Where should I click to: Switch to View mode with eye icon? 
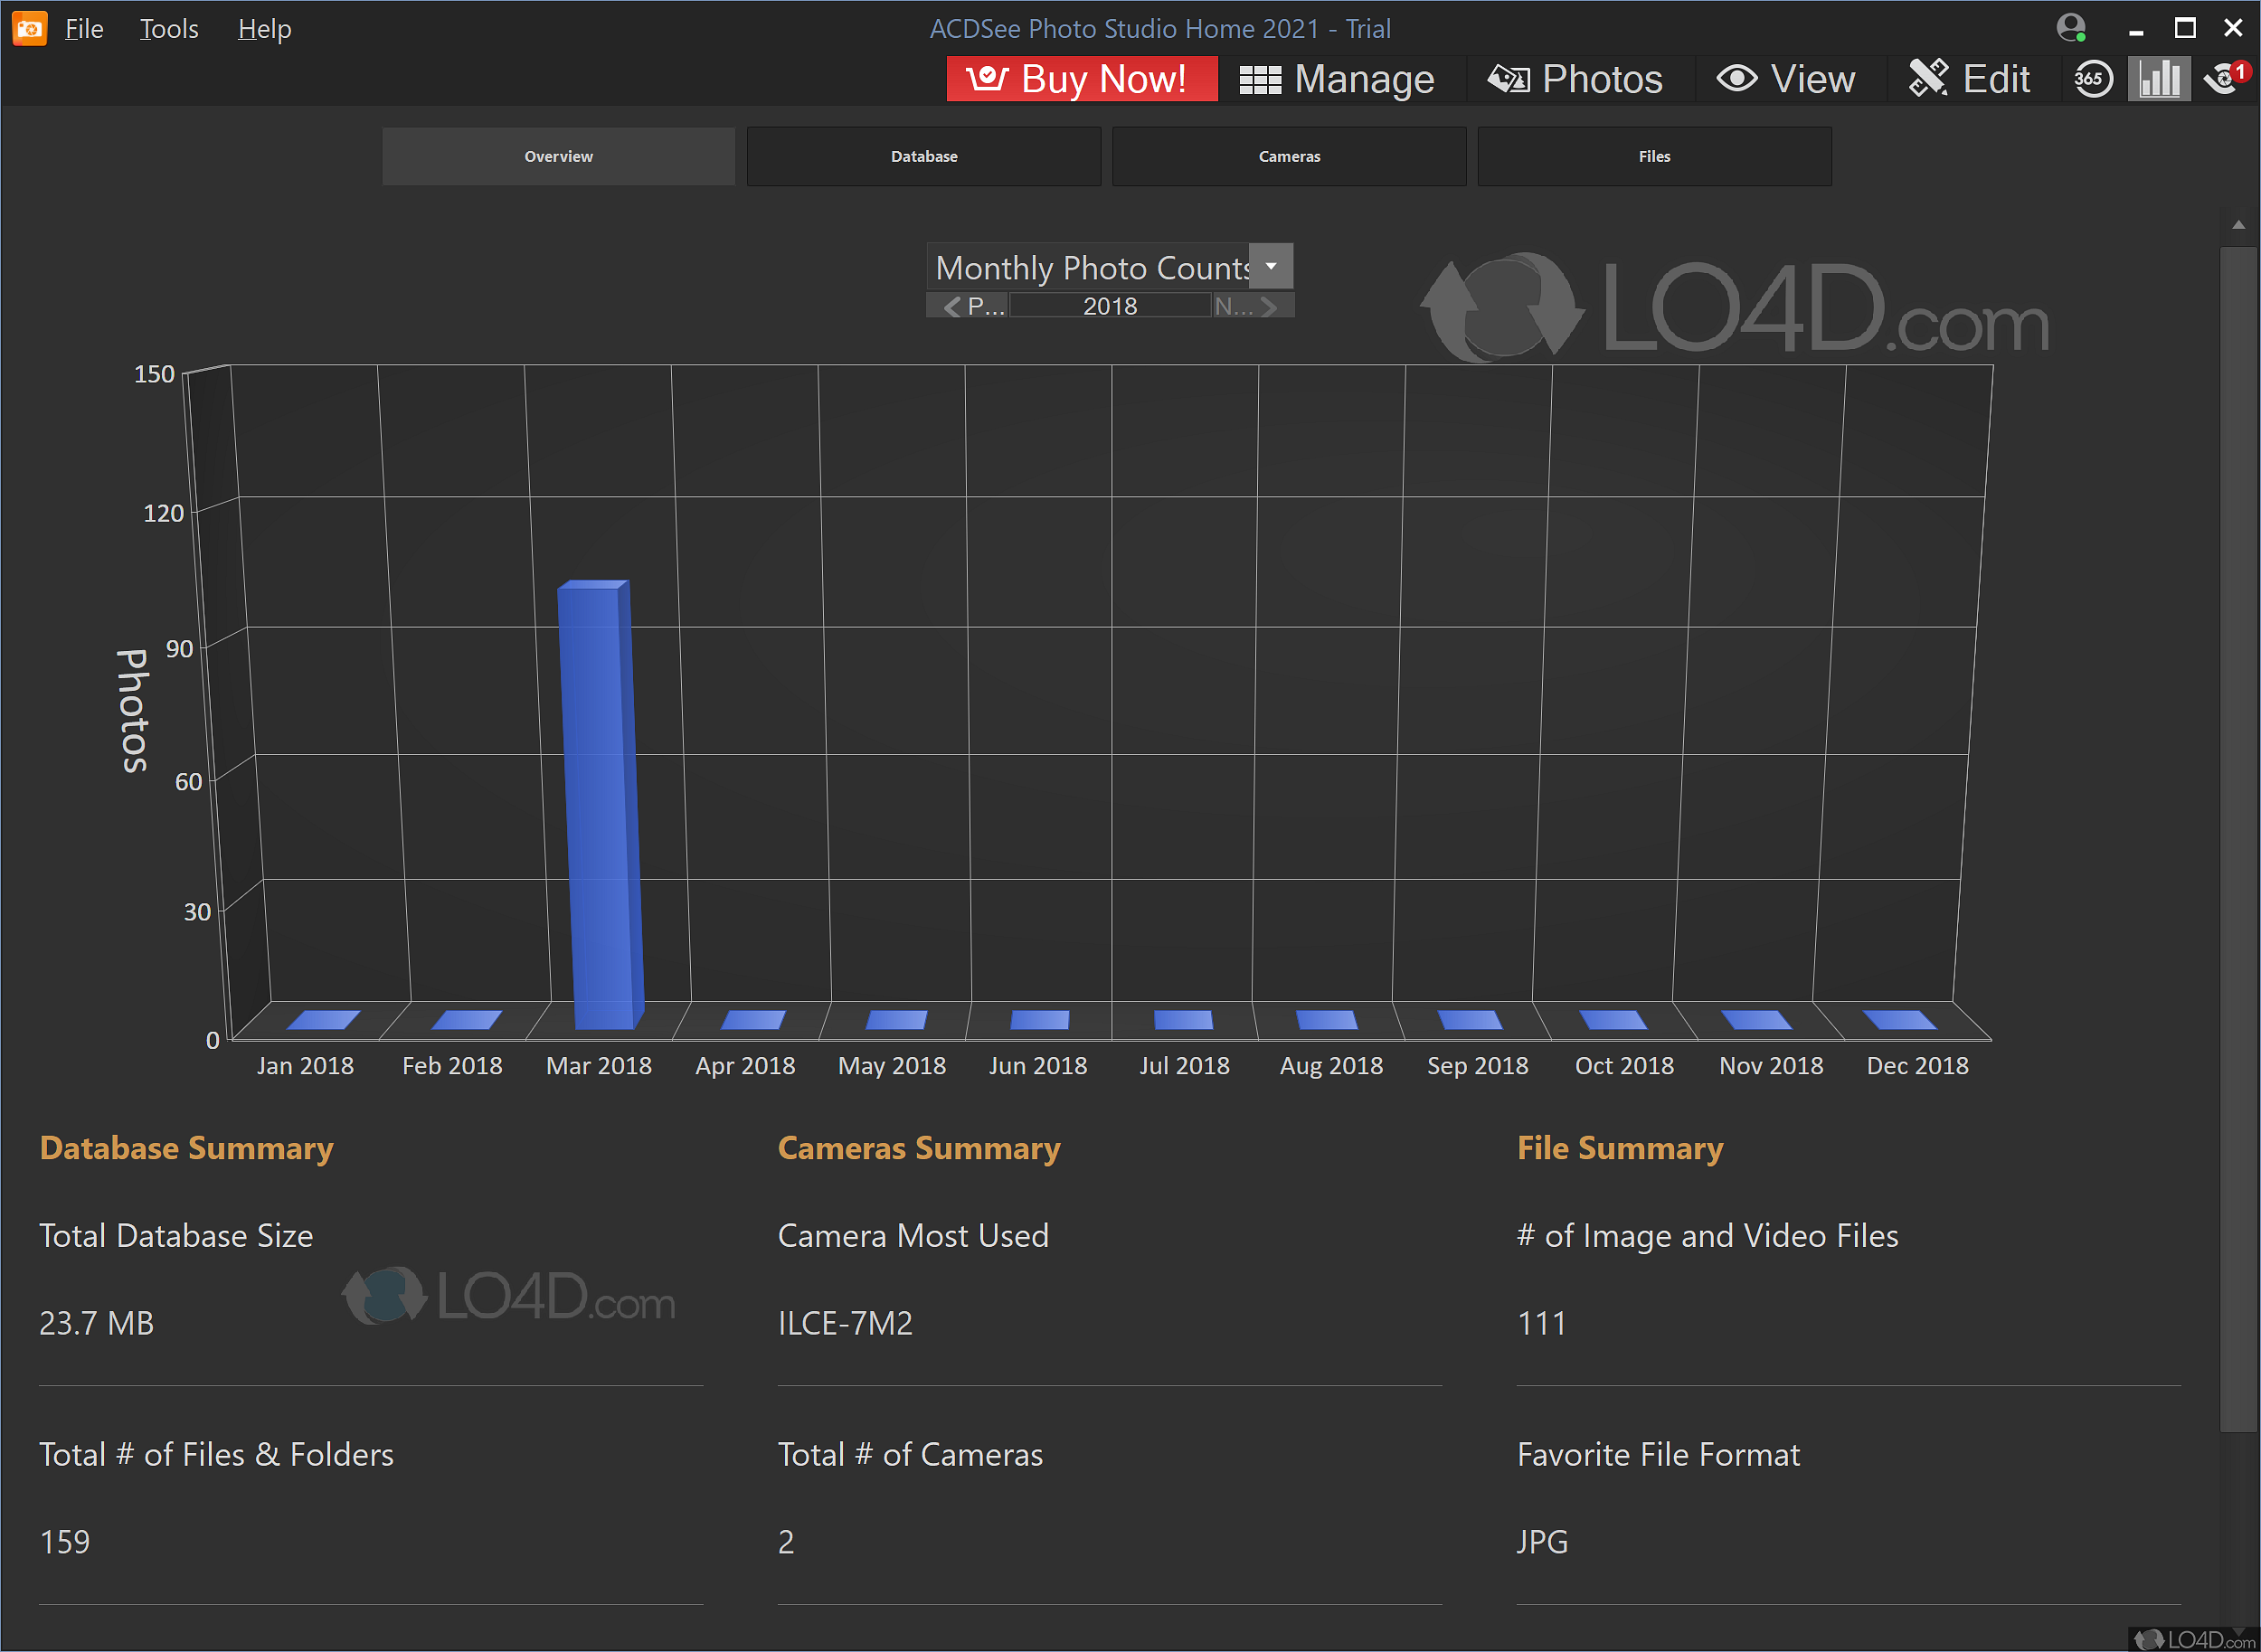(x=1786, y=79)
